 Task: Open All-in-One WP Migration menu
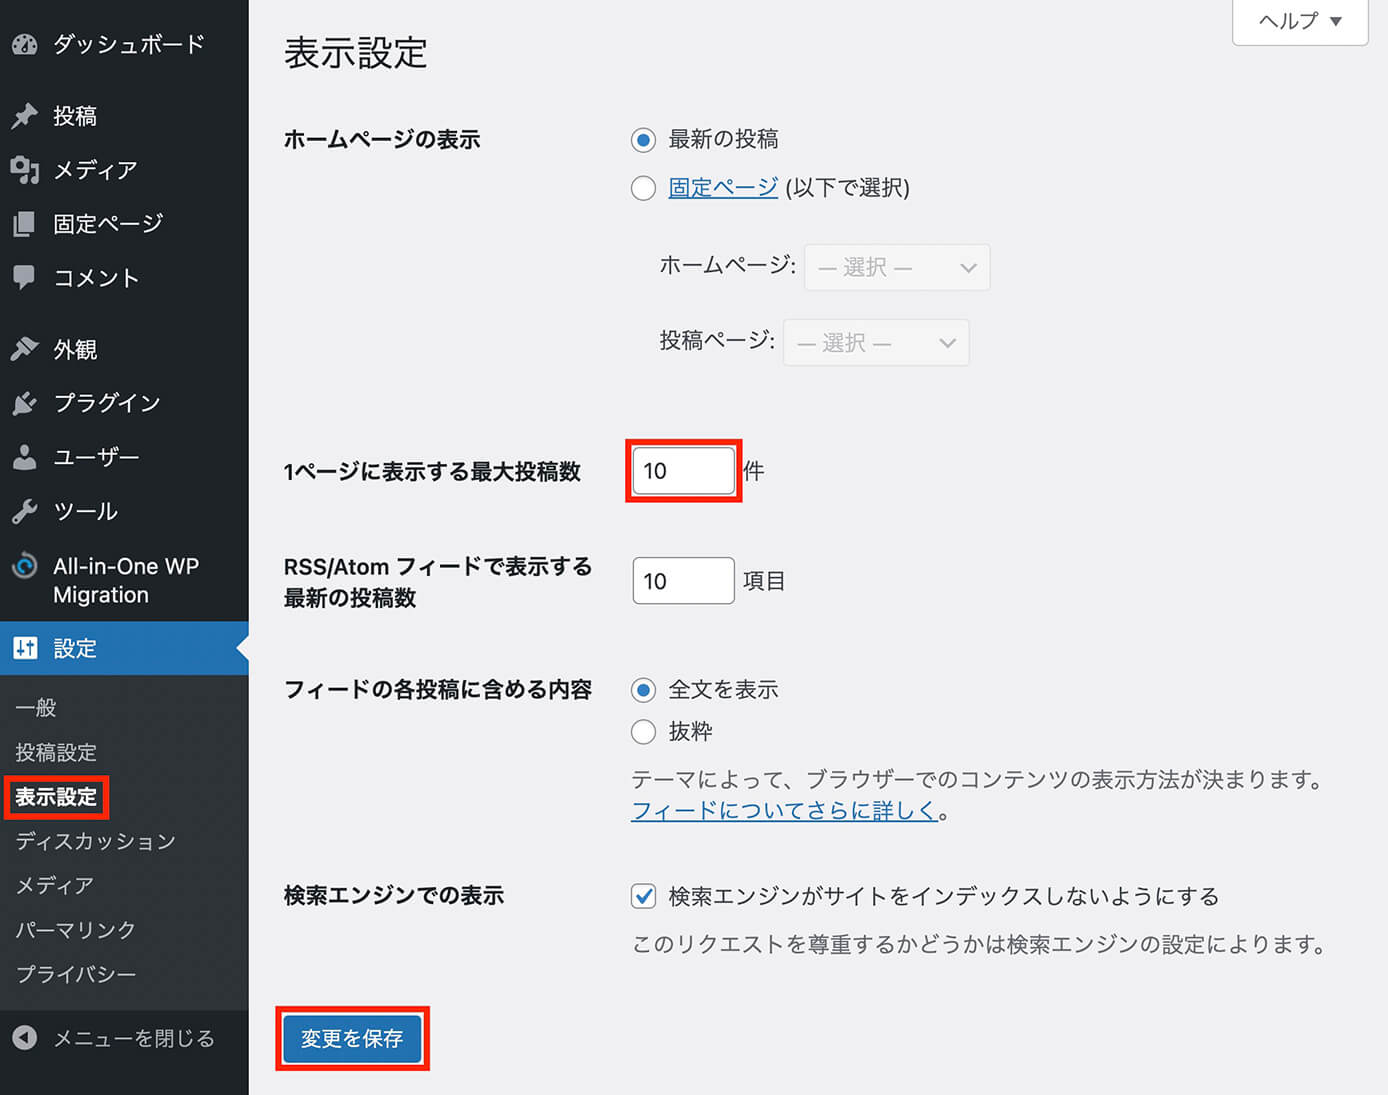coord(124,580)
